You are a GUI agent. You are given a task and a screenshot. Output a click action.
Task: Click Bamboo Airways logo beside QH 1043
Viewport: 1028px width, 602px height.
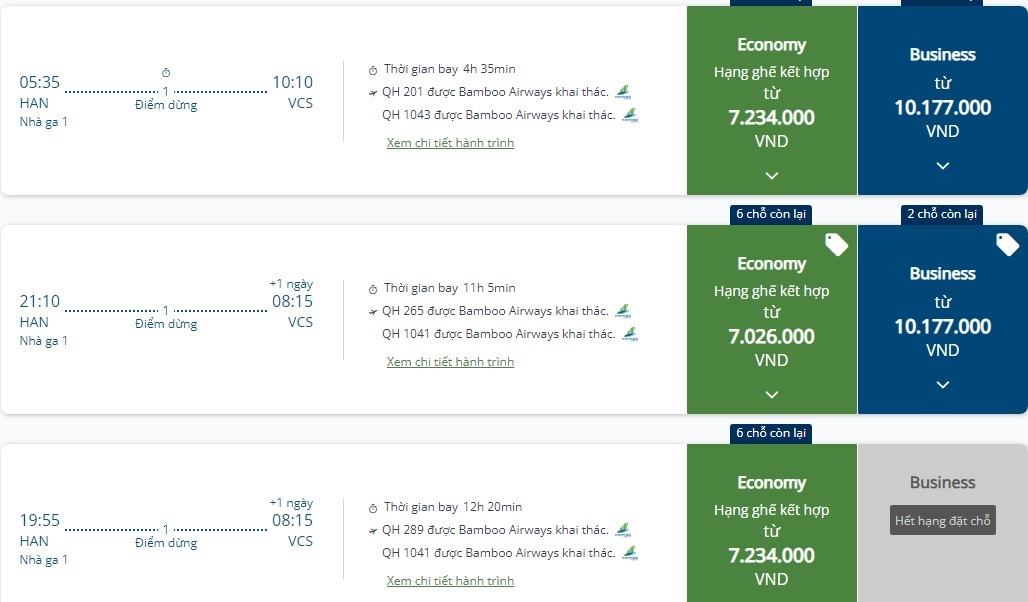click(x=630, y=115)
